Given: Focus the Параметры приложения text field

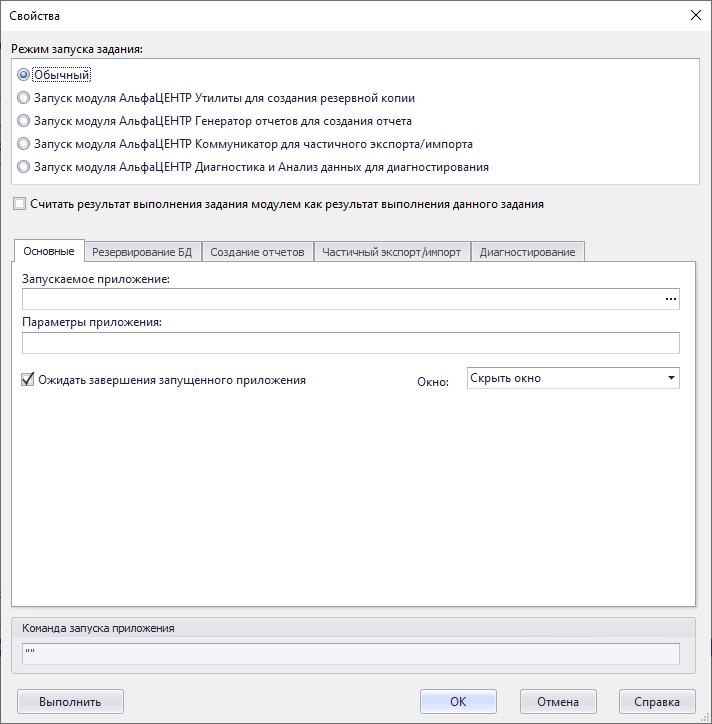Looking at the screenshot, I should pyautogui.click(x=350, y=343).
